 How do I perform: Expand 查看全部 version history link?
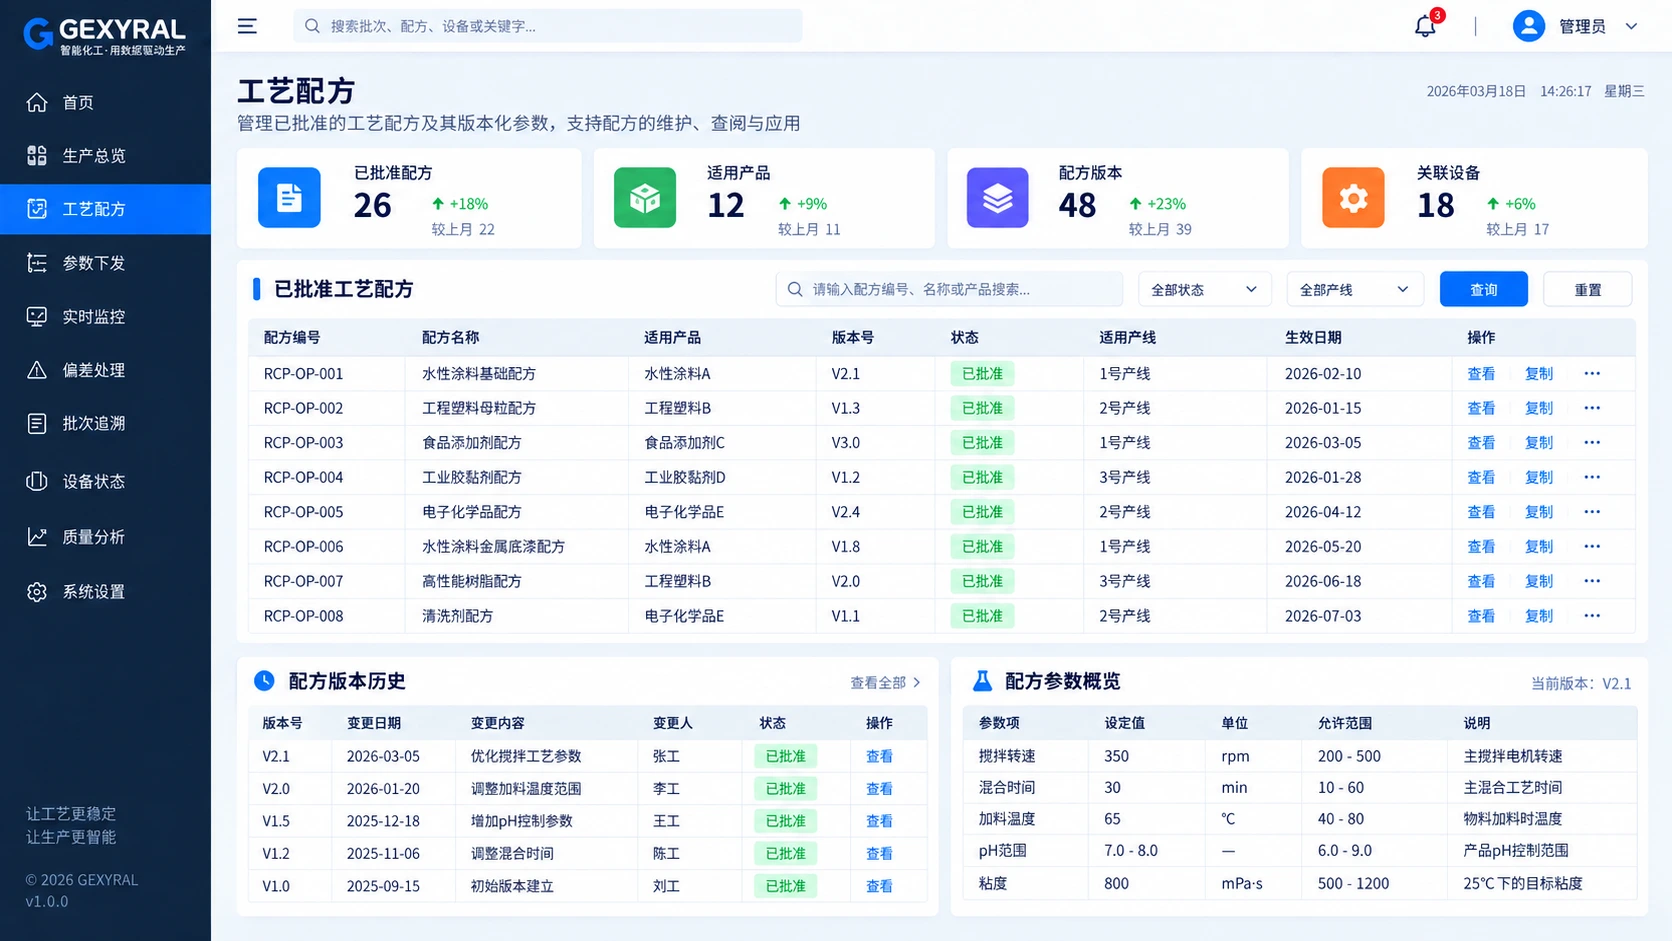point(885,683)
